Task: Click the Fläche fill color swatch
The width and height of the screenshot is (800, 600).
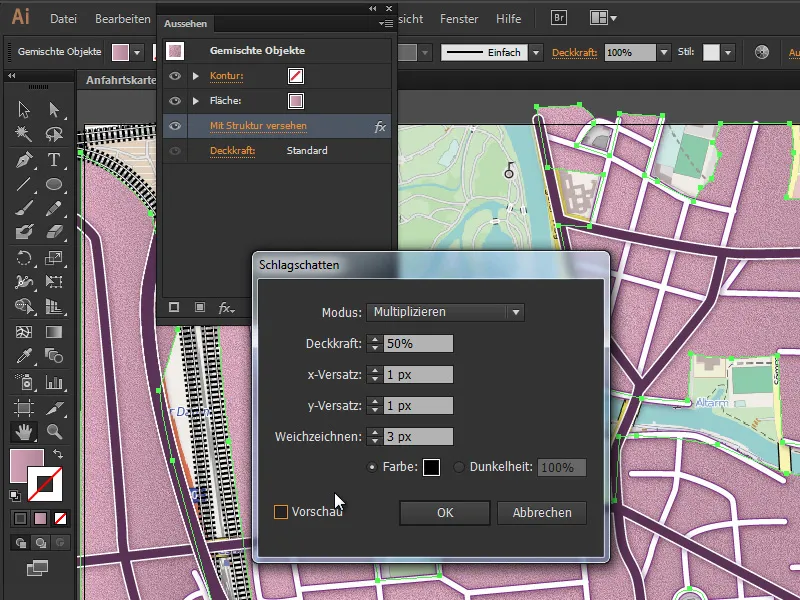Action: 296,101
